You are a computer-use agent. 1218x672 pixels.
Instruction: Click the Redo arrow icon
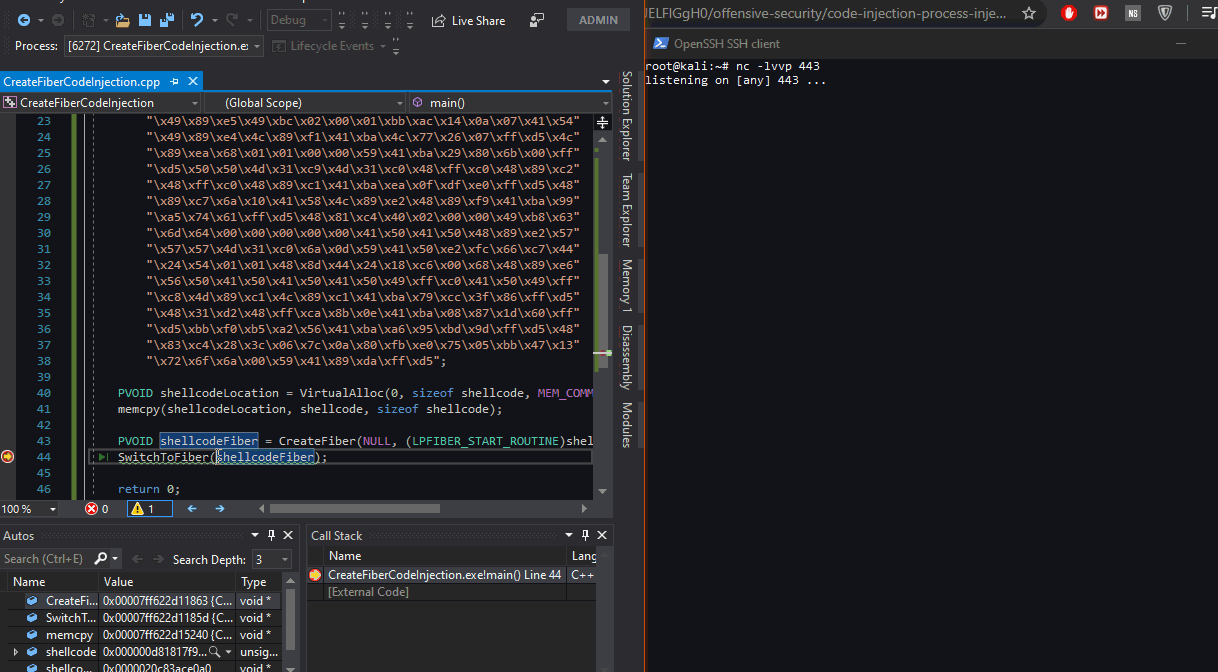point(232,20)
